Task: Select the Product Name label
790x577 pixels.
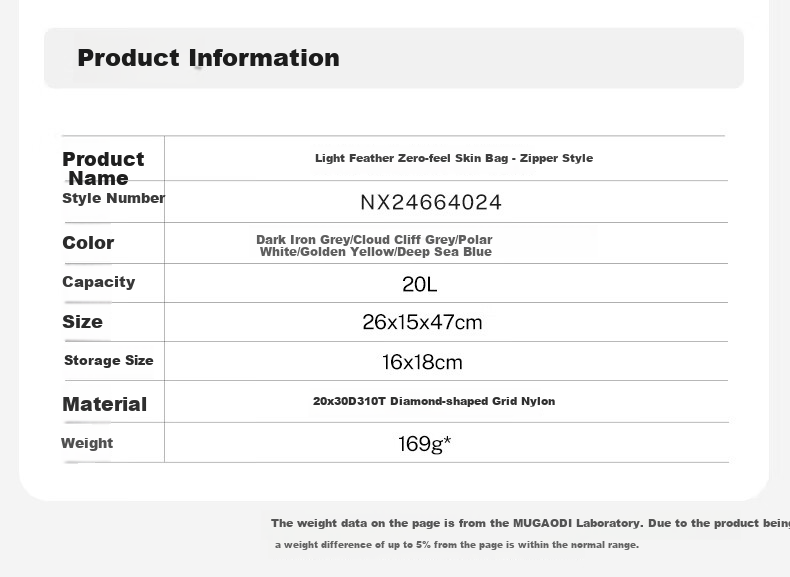Action: tap(103, 168)
